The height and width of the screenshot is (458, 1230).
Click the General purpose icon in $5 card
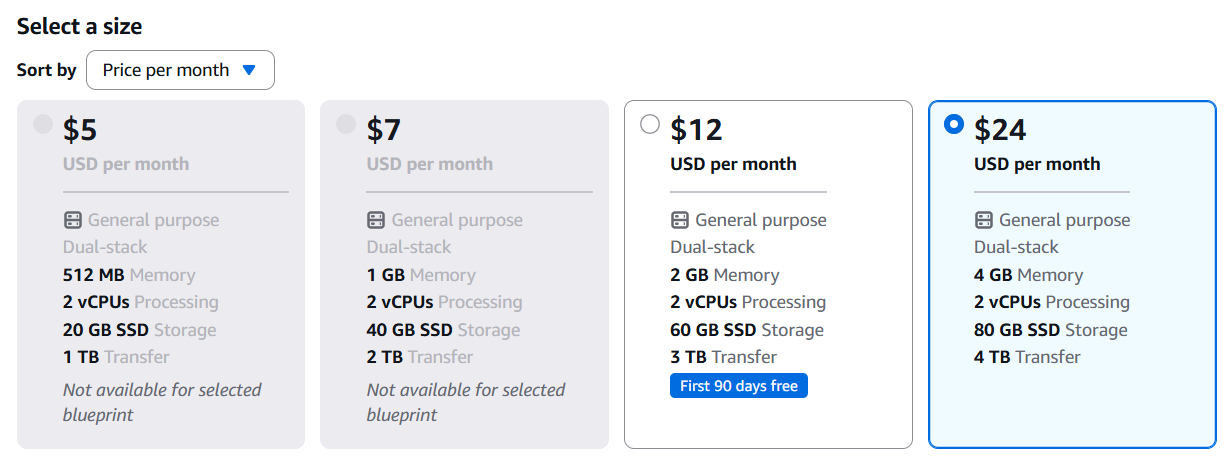(x=72, y=220)
